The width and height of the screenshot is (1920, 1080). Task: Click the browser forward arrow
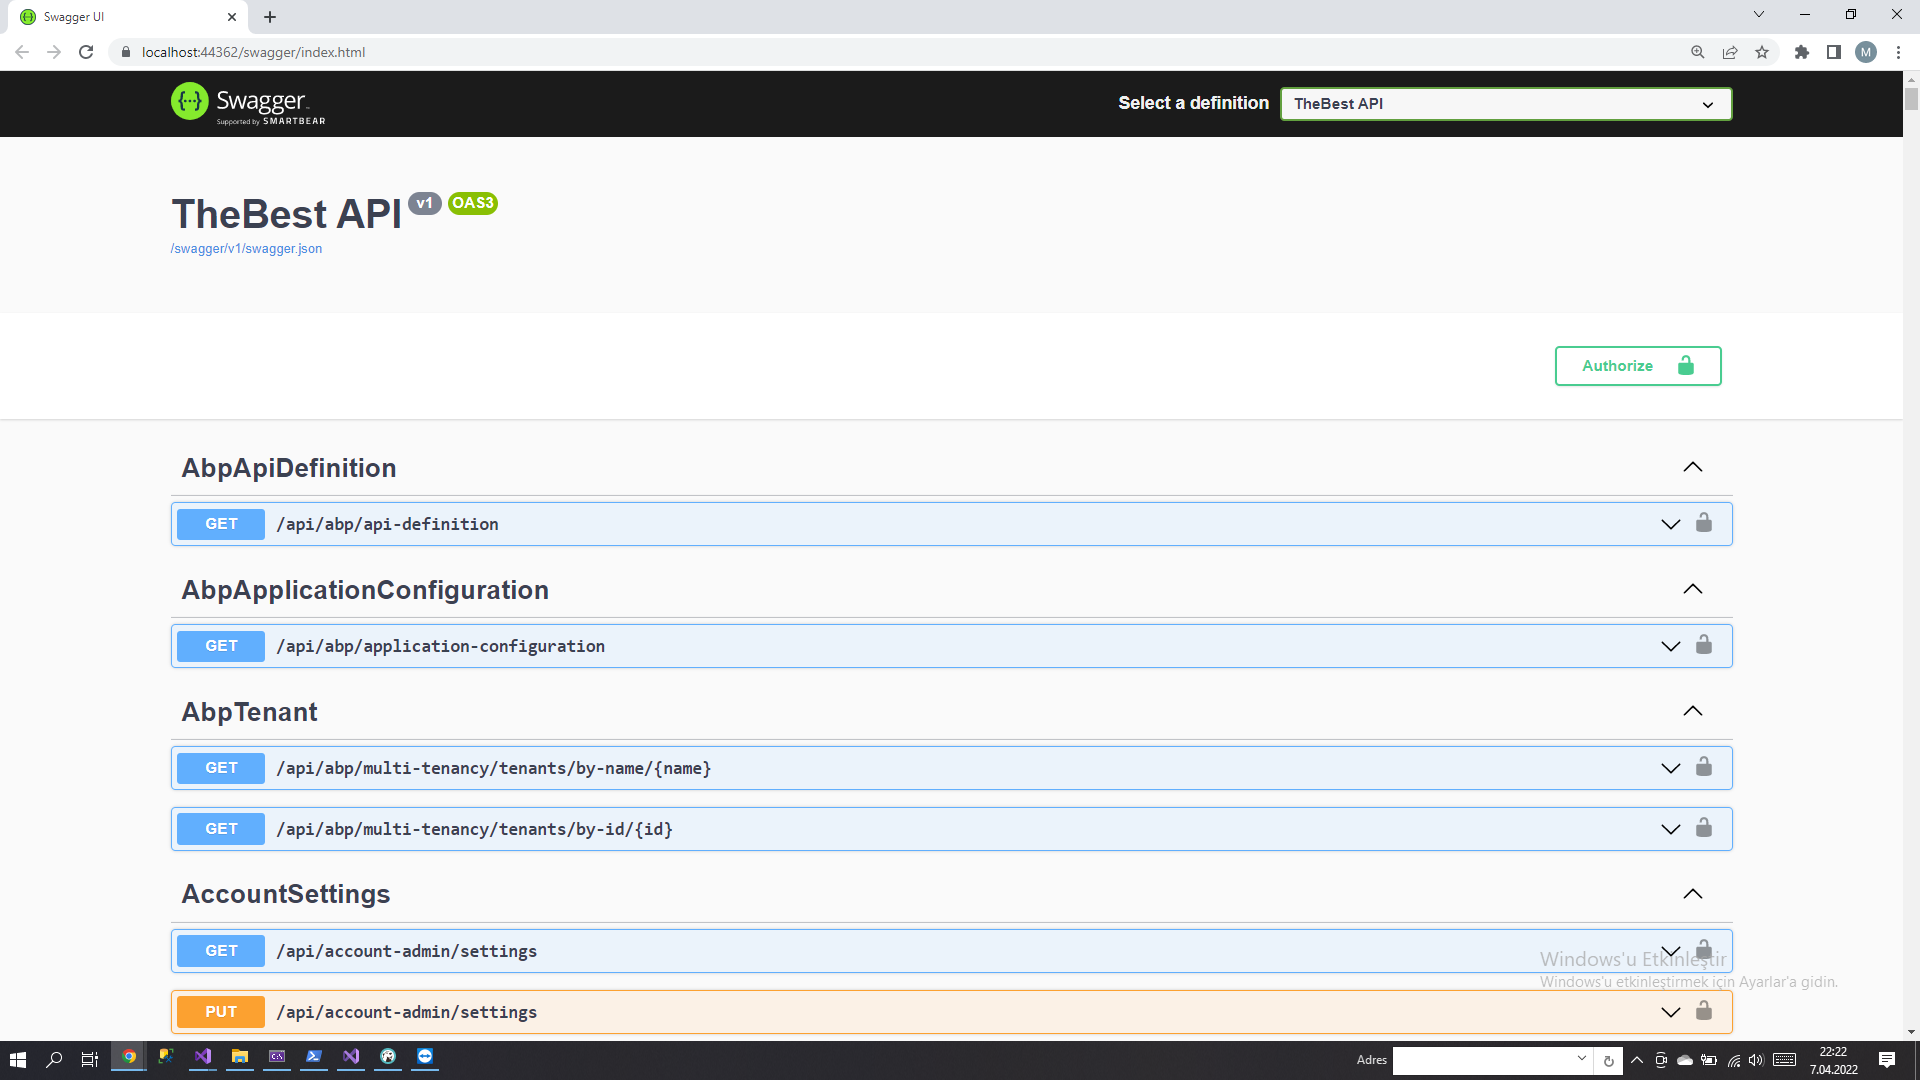(54, 52)
